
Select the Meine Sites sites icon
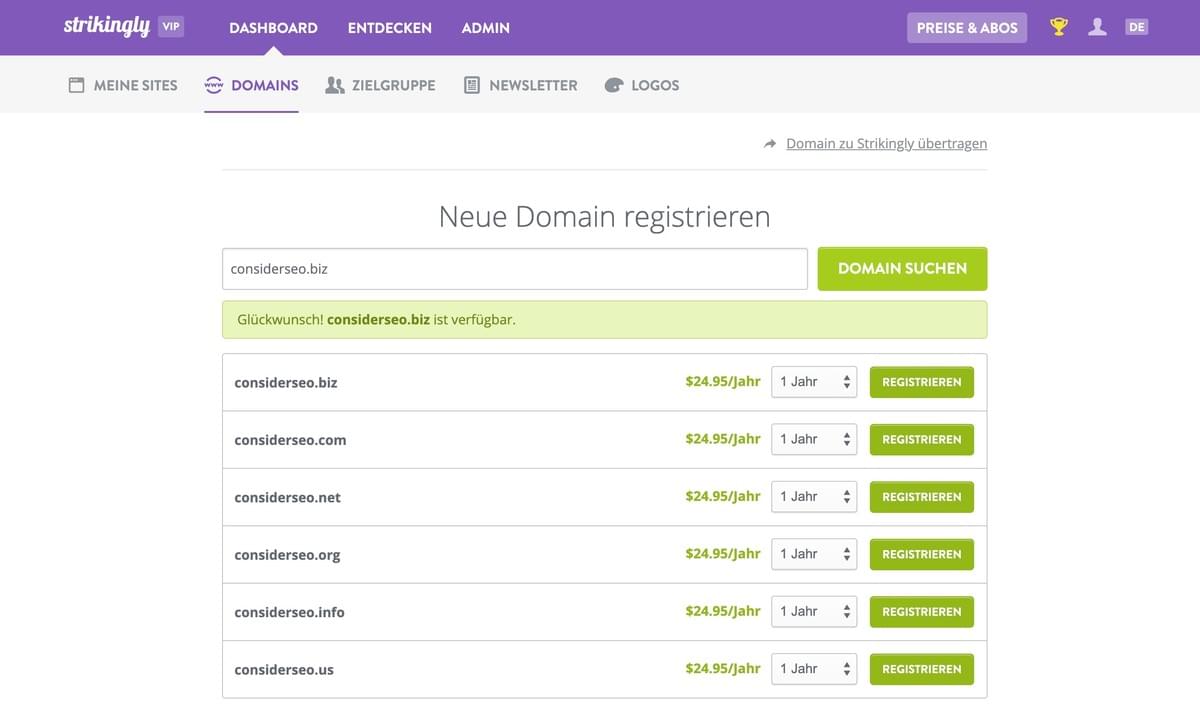click(x=75, y=85)
